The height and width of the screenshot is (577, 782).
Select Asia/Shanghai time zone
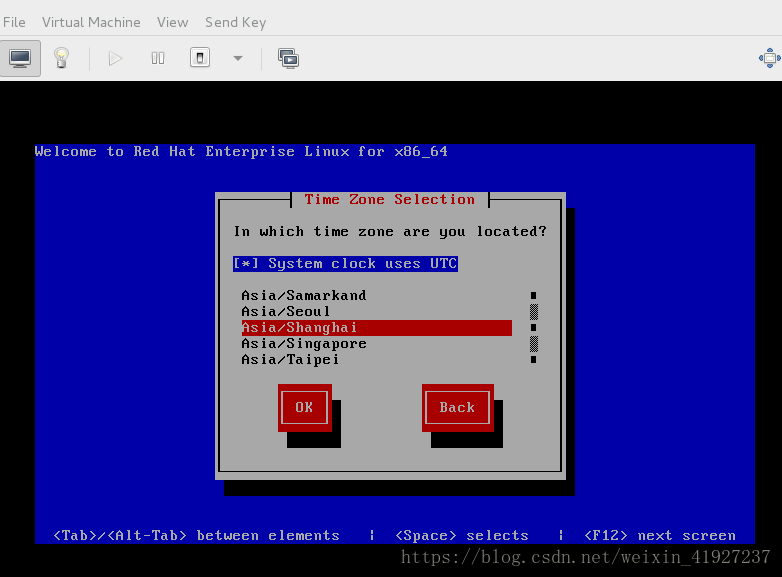(377, 328)
